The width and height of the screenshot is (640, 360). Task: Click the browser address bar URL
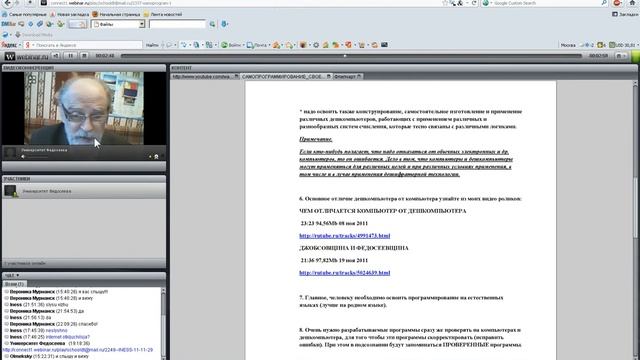[110, 3]
